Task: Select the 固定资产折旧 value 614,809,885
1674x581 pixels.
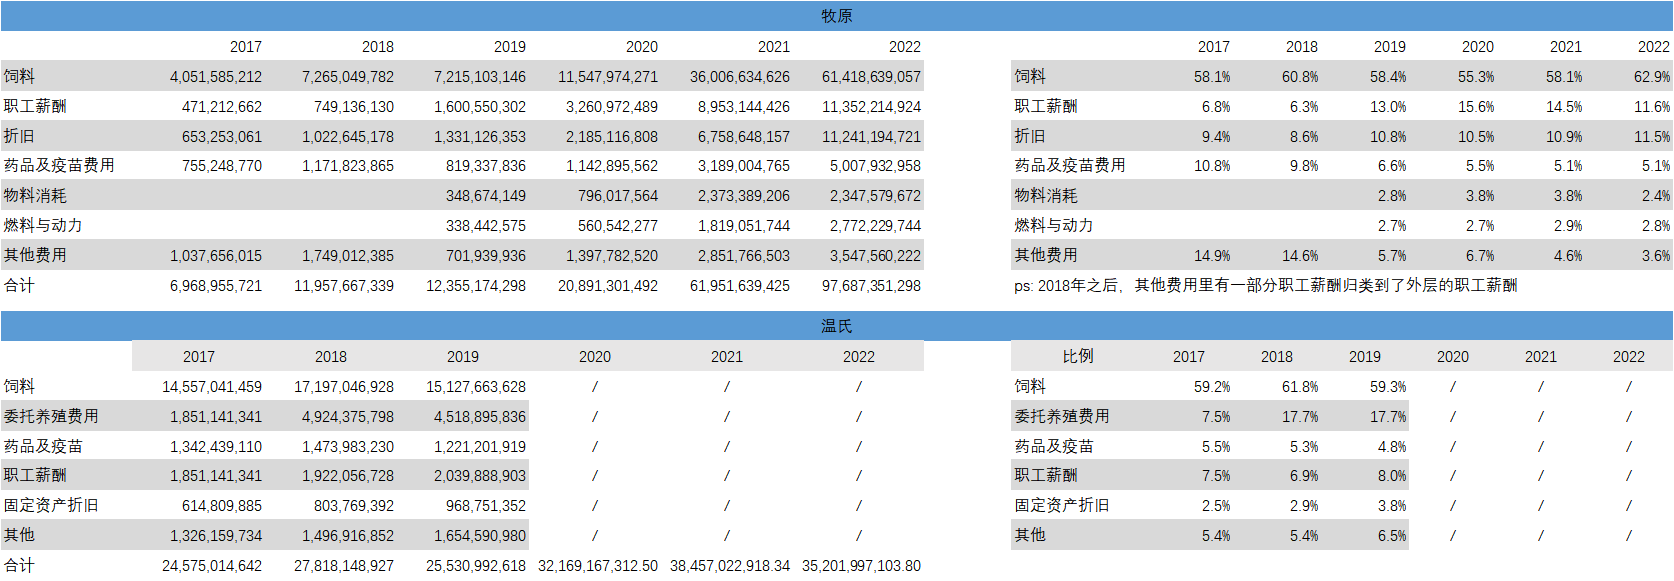Action: [x=222, y=506]
